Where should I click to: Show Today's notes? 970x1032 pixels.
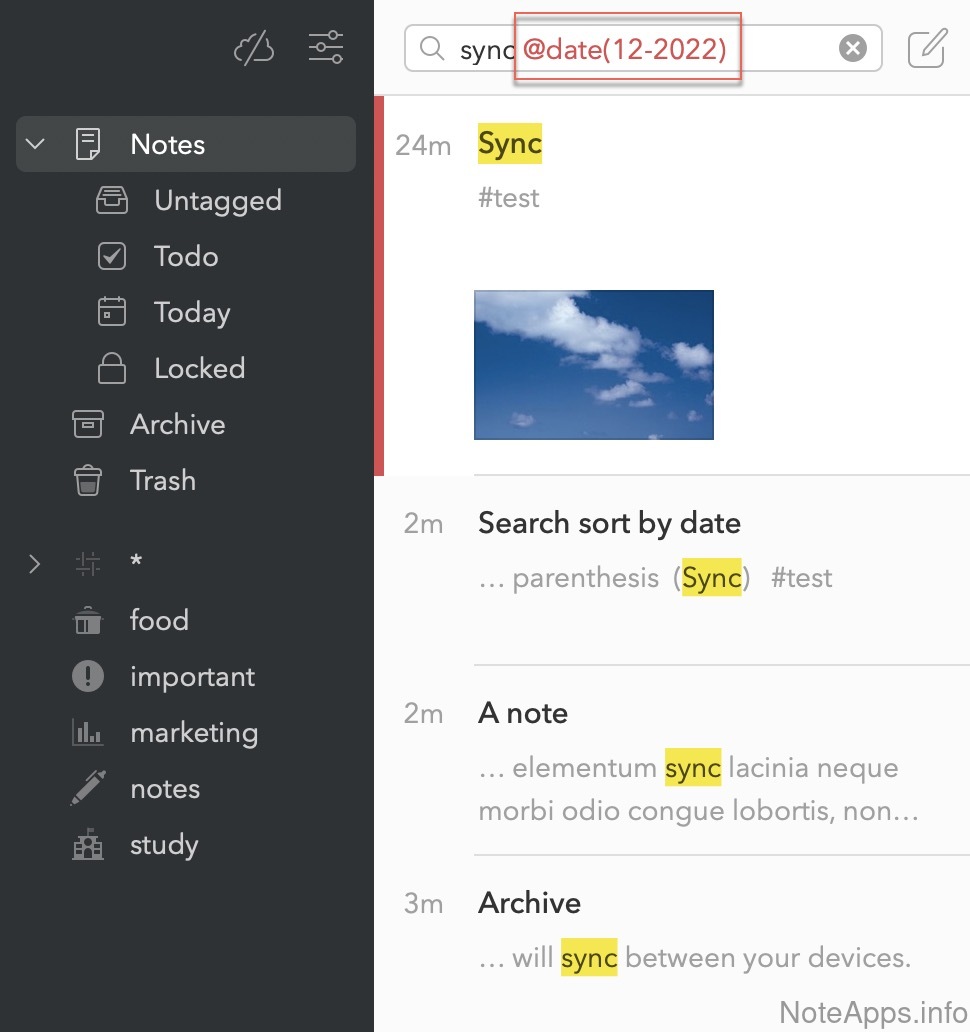click(192, 313)
